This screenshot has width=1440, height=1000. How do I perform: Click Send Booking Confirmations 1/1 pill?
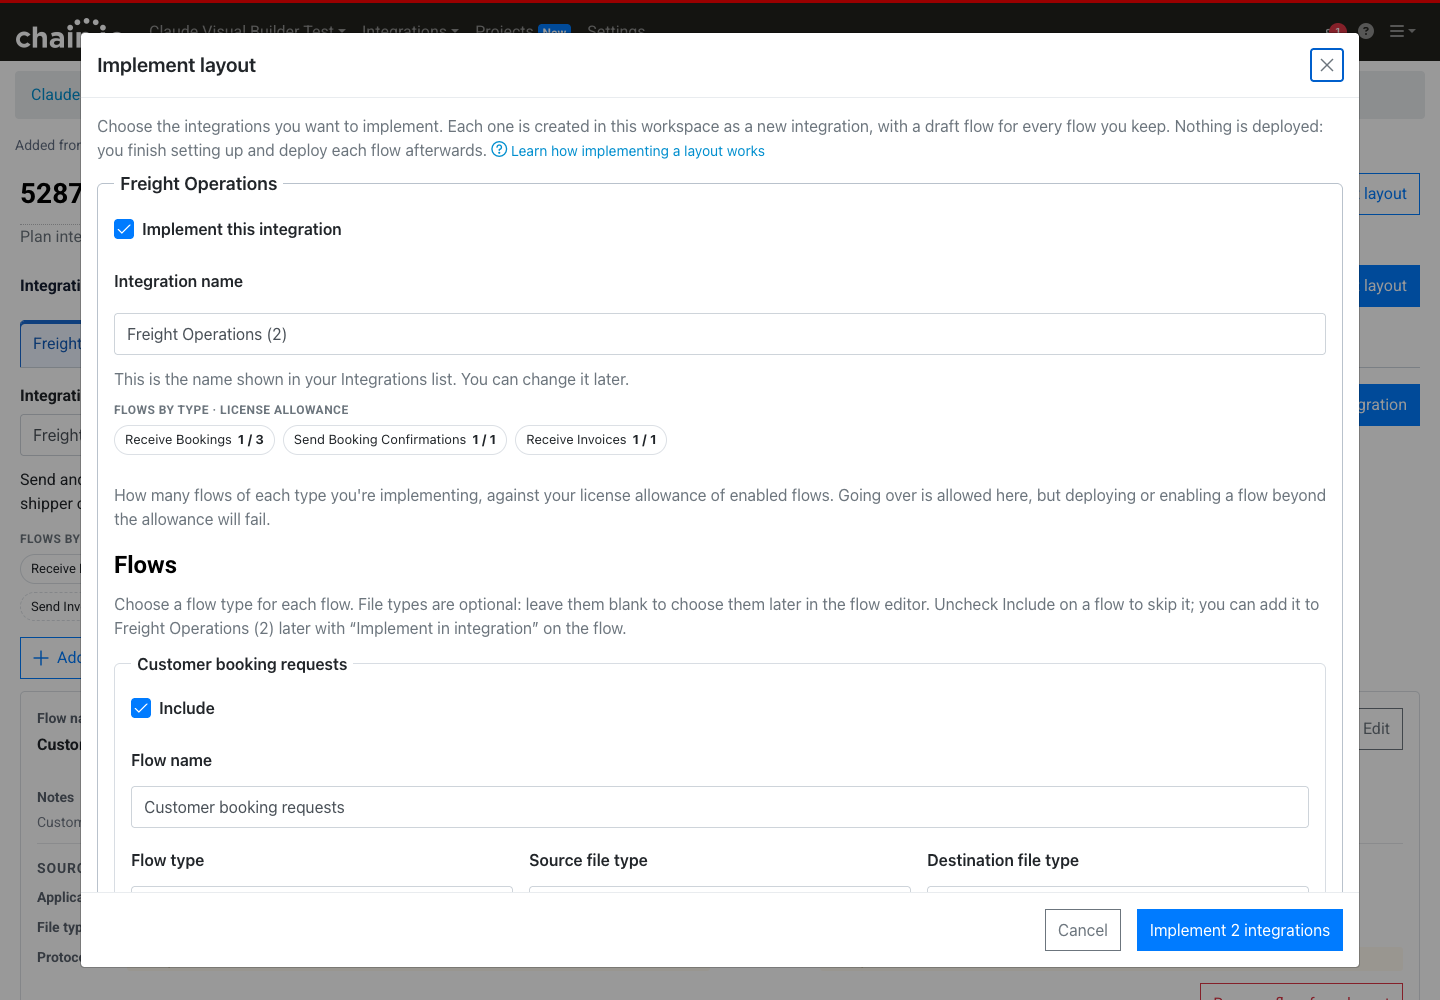(x=395, y=440)
